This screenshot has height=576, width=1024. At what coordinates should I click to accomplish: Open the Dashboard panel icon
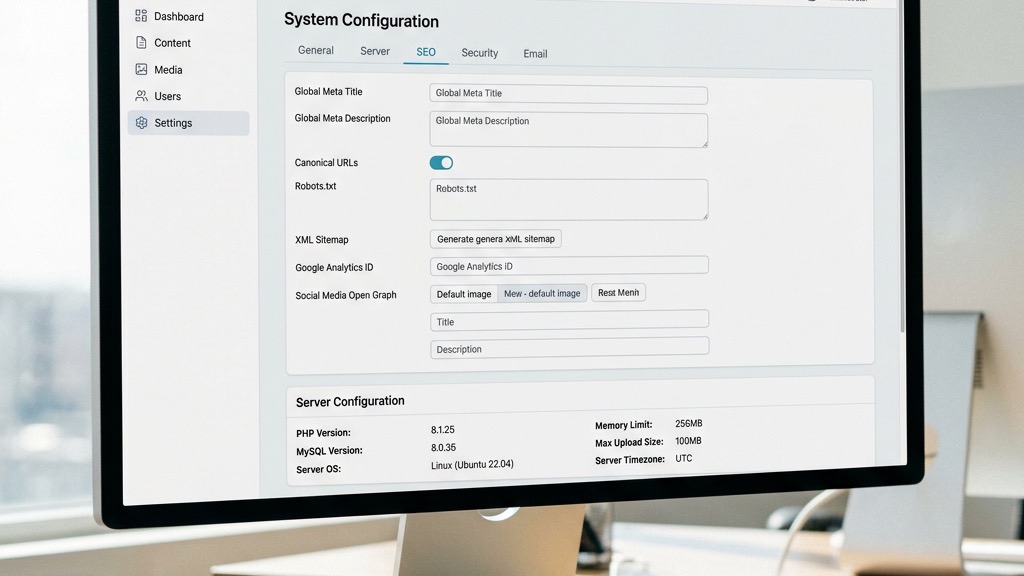140,15
